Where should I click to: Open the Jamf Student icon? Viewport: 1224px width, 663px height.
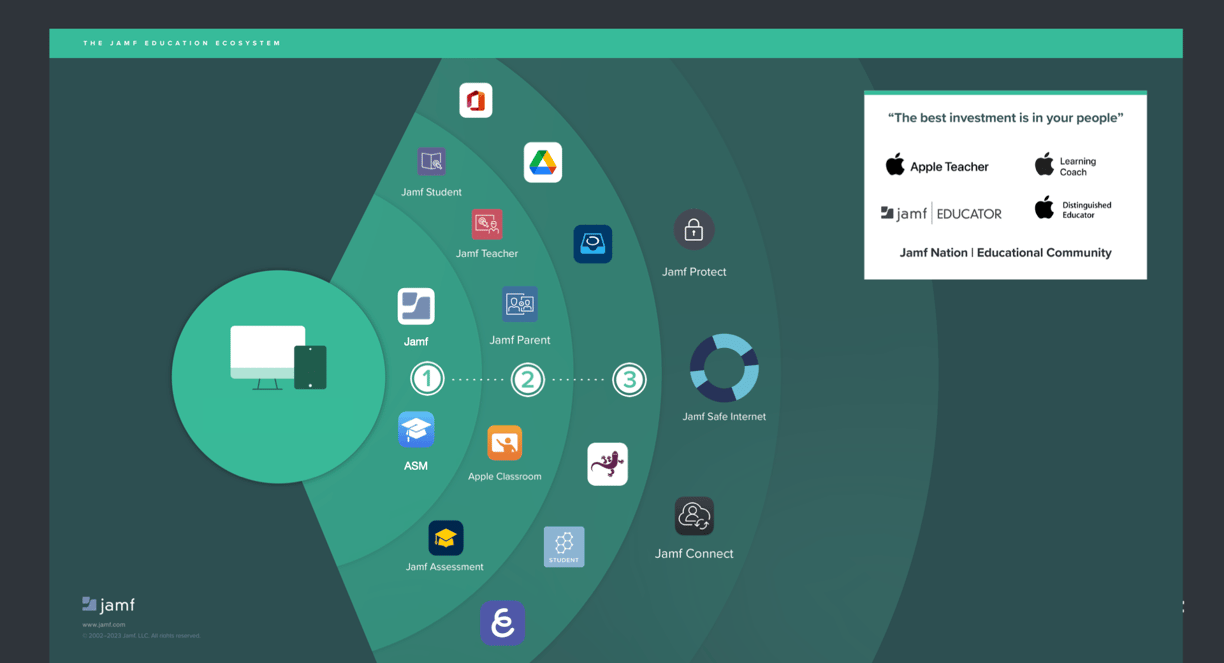point(431,161)
